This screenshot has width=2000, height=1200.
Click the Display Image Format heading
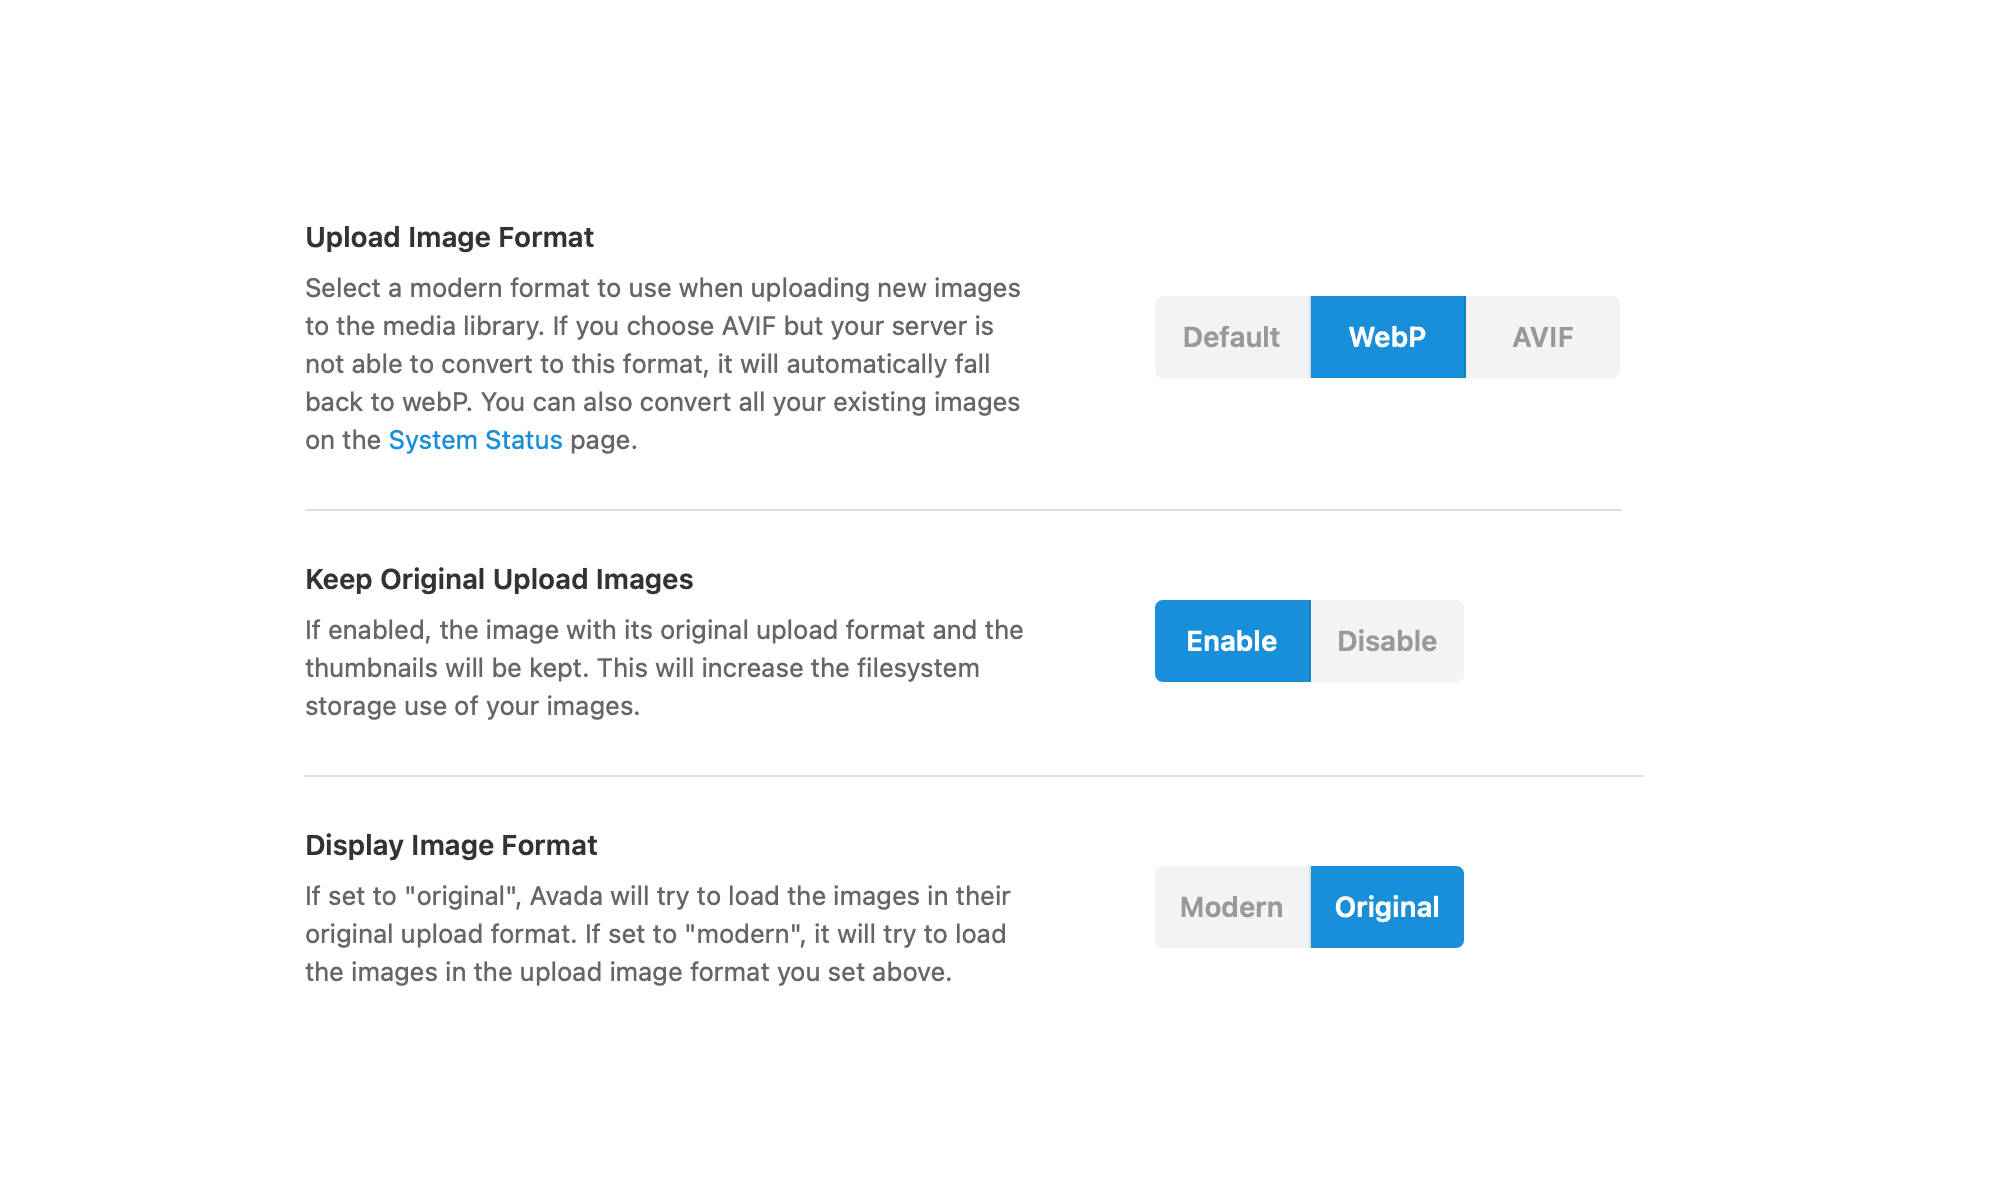coord(451,845)
